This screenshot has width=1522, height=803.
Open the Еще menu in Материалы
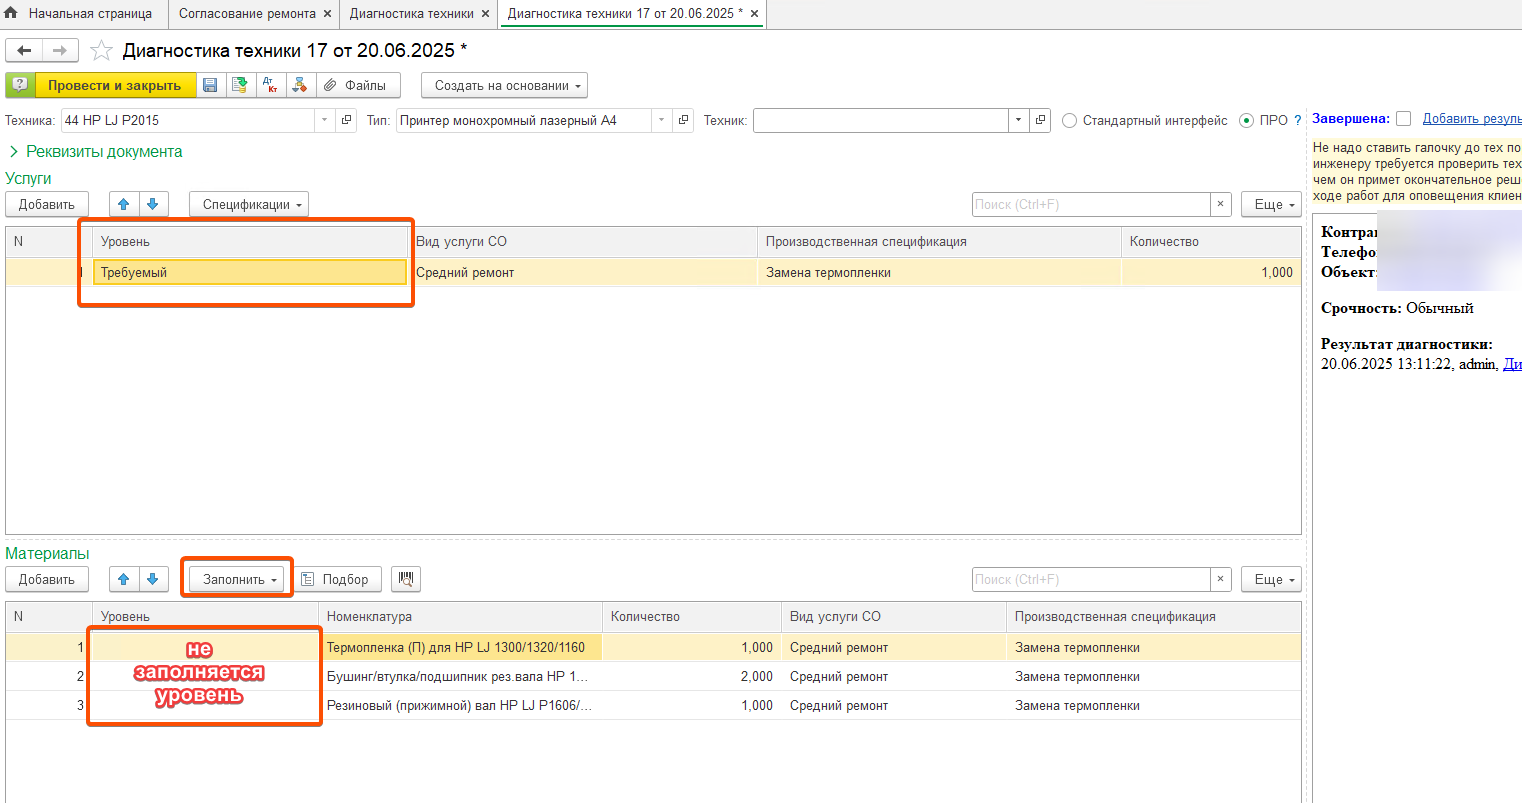click(1271, 580)
